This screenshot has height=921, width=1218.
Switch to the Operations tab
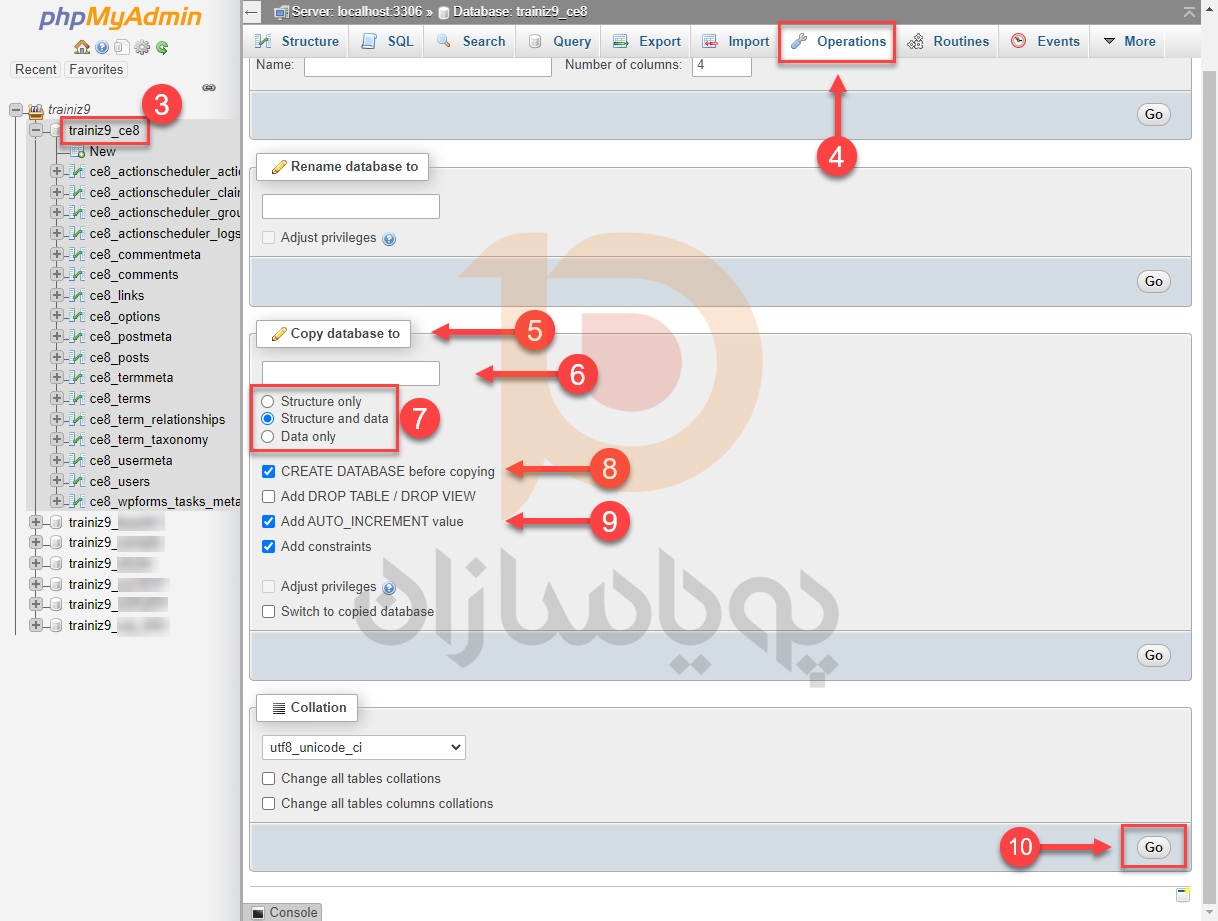tap(838, 41)
